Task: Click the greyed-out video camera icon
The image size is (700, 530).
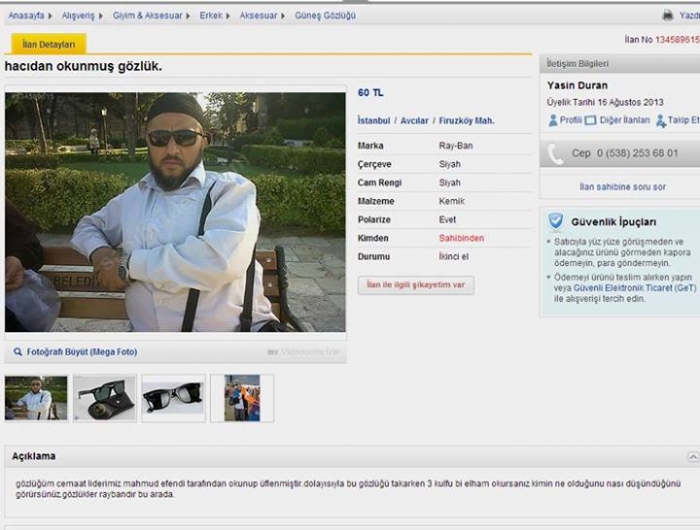Action: click(272, 352)
